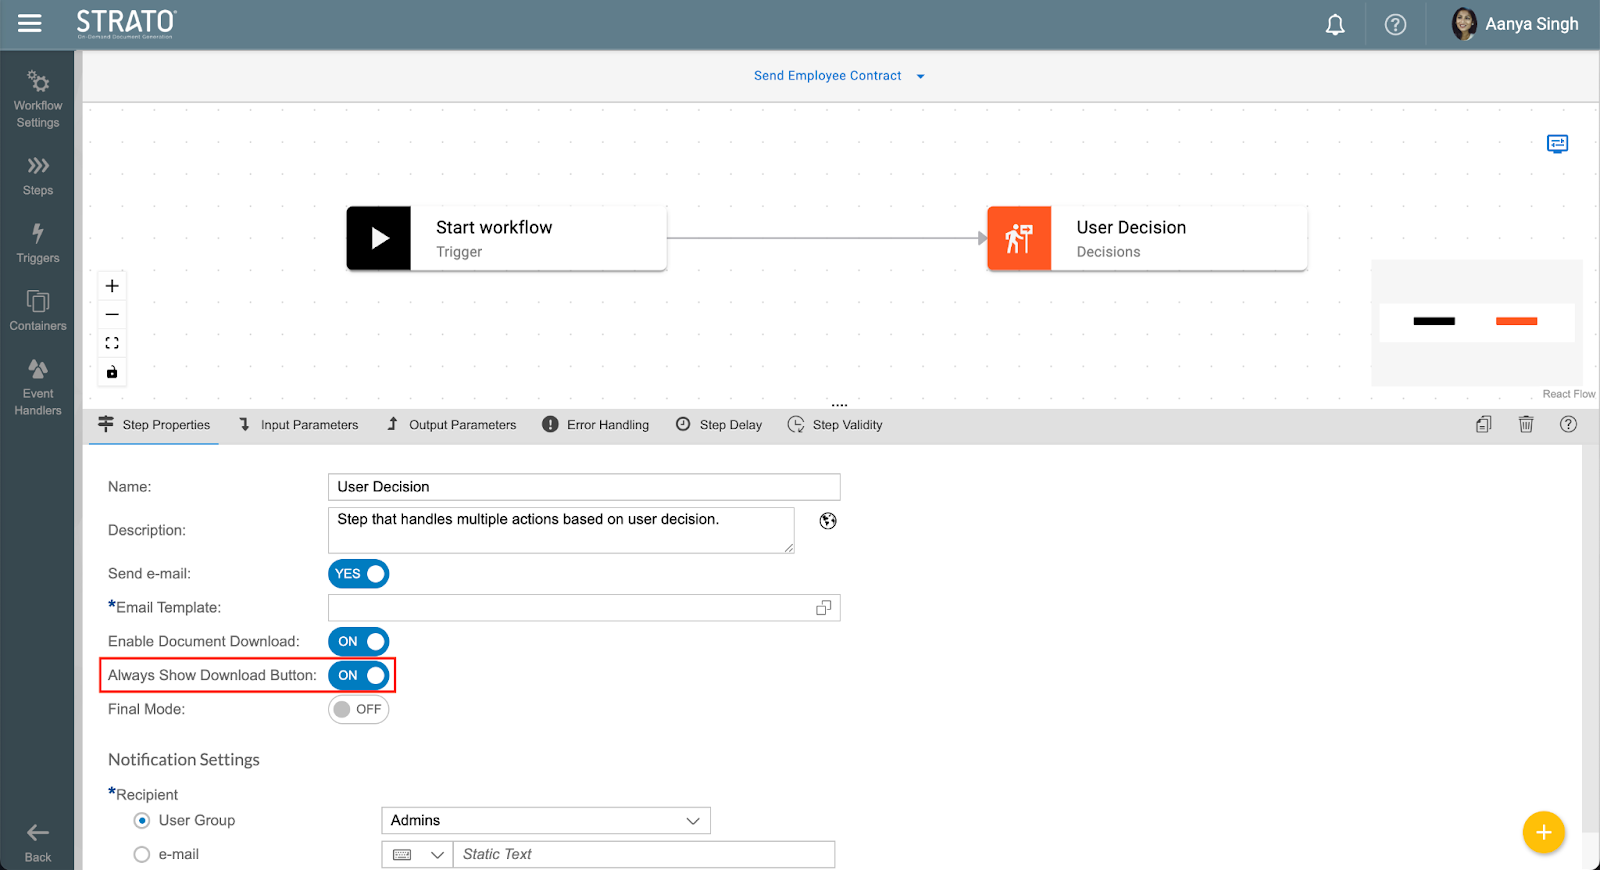The height and width of the screenshot is (870, 1600).
Task: Open Send Employee Contract workflow dropdown
Action: point(838,76)
